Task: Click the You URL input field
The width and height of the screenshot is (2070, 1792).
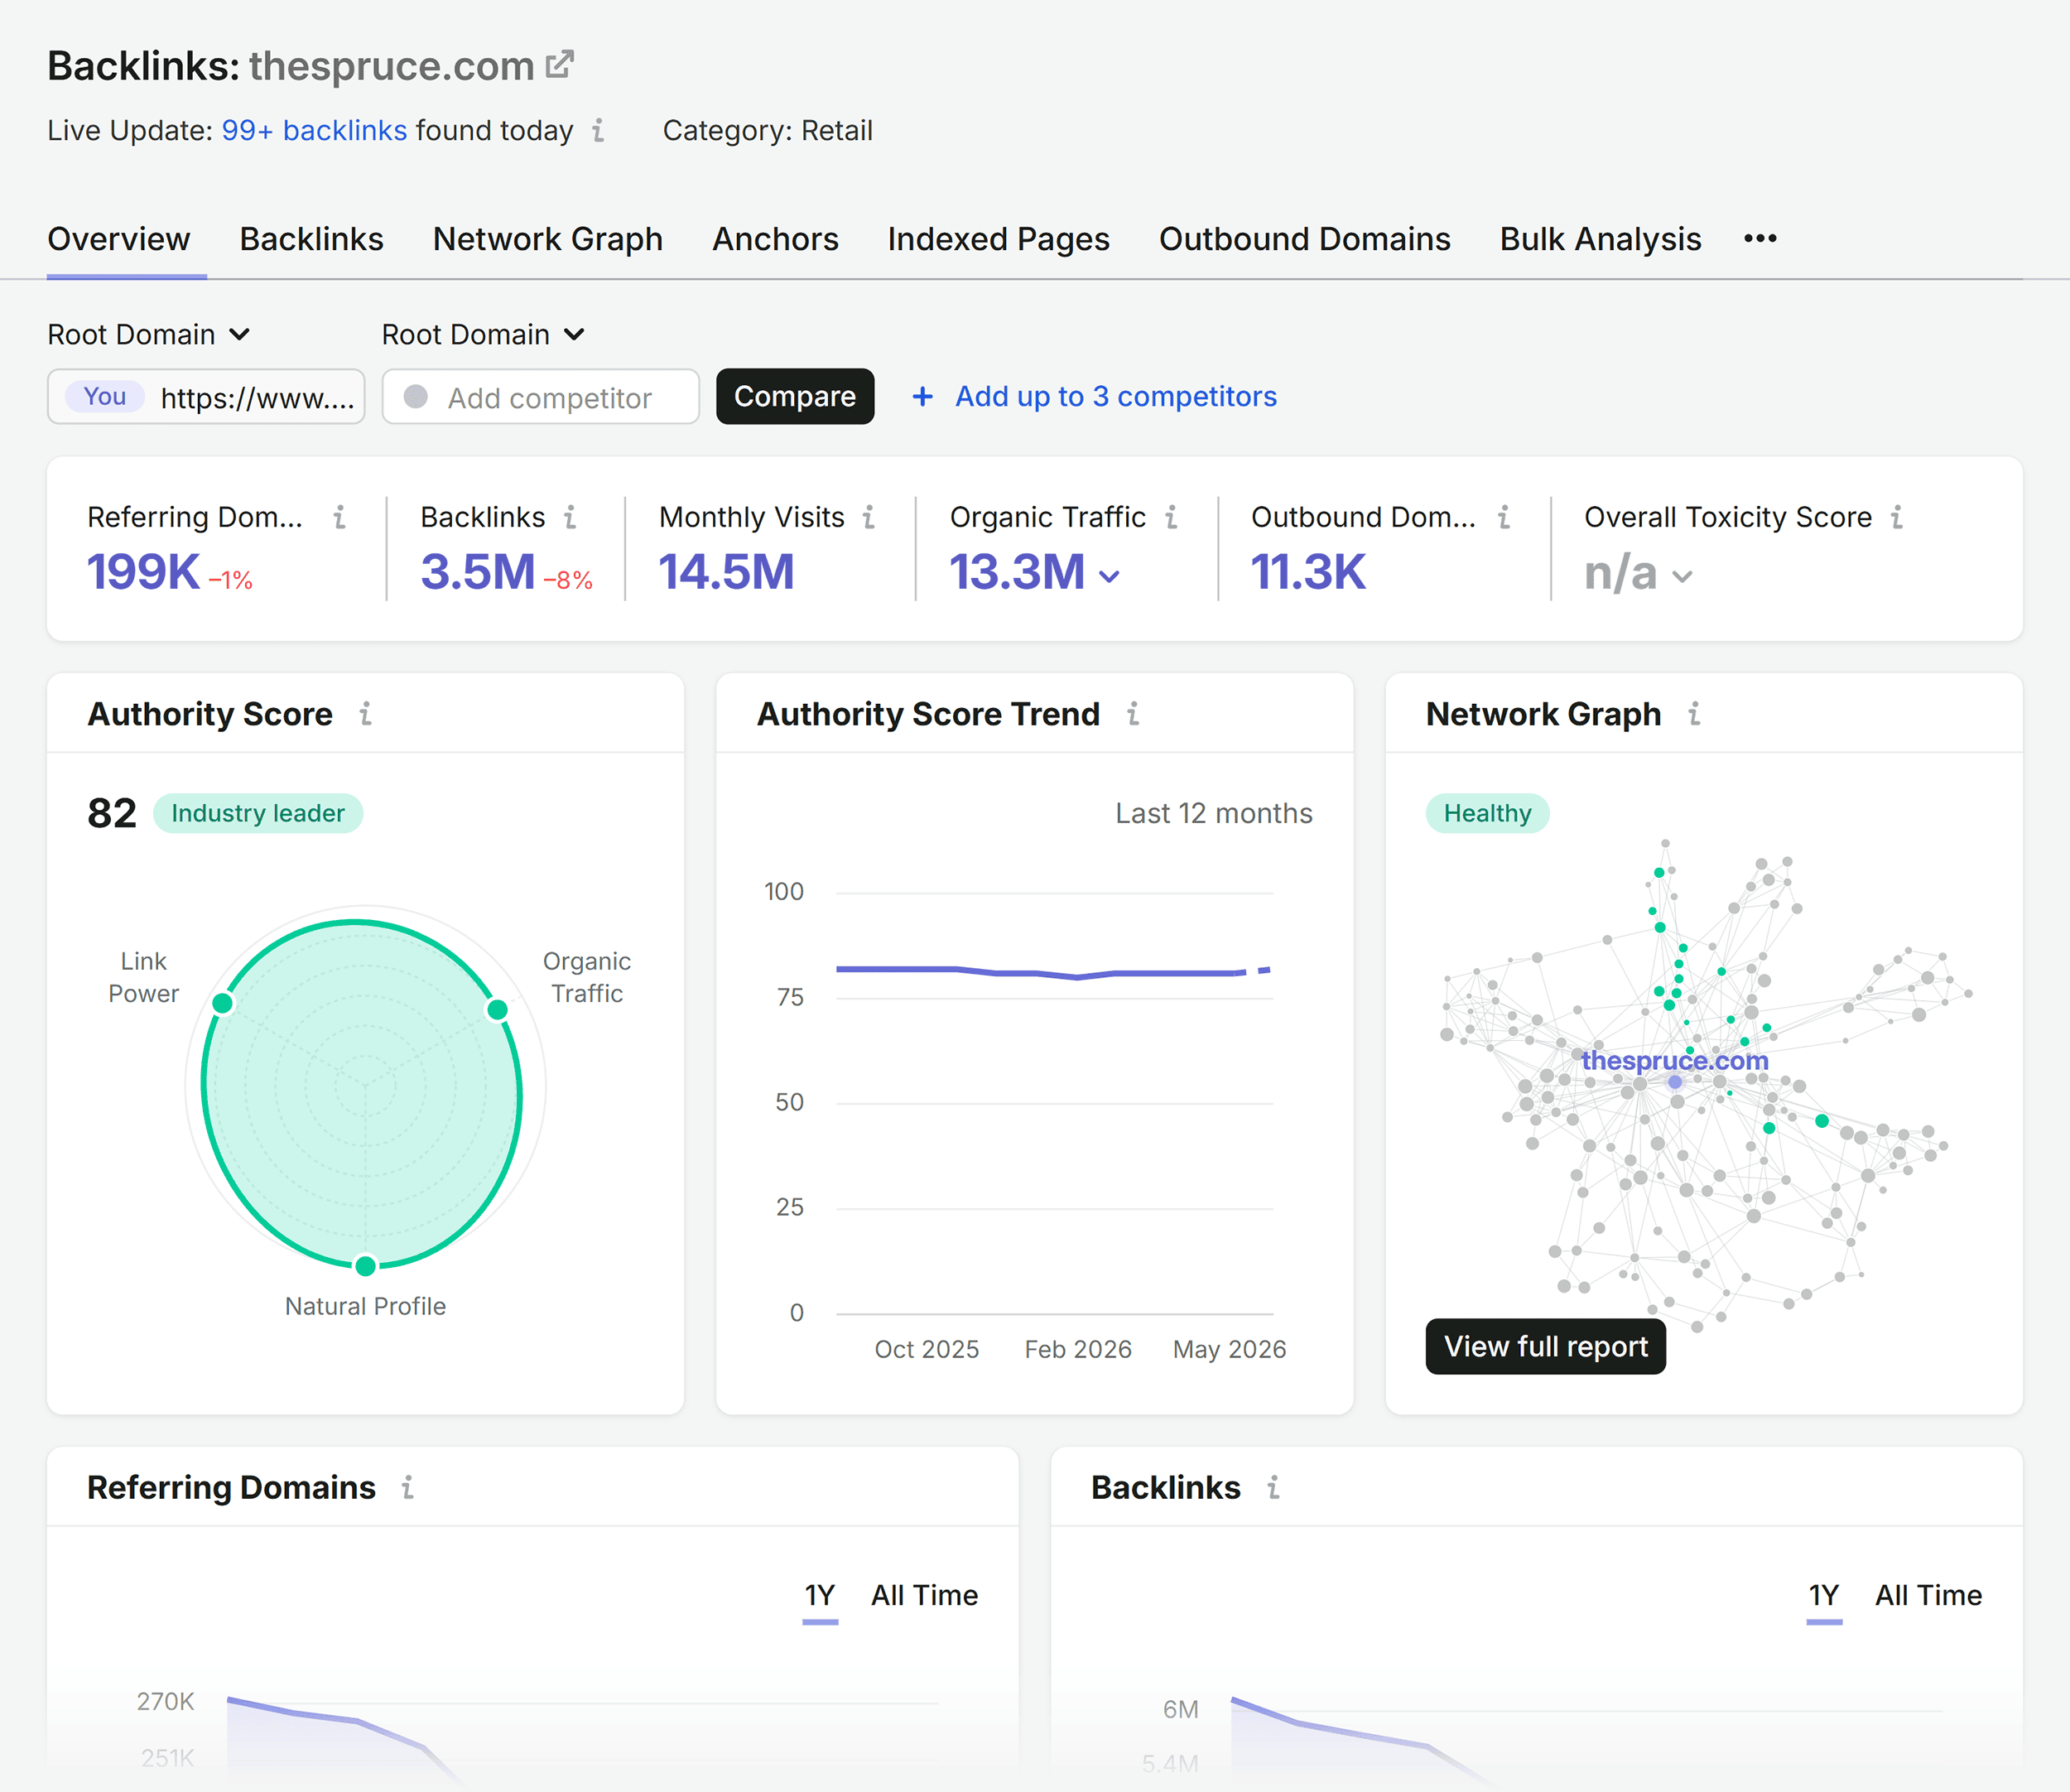Action: [206, 397]
